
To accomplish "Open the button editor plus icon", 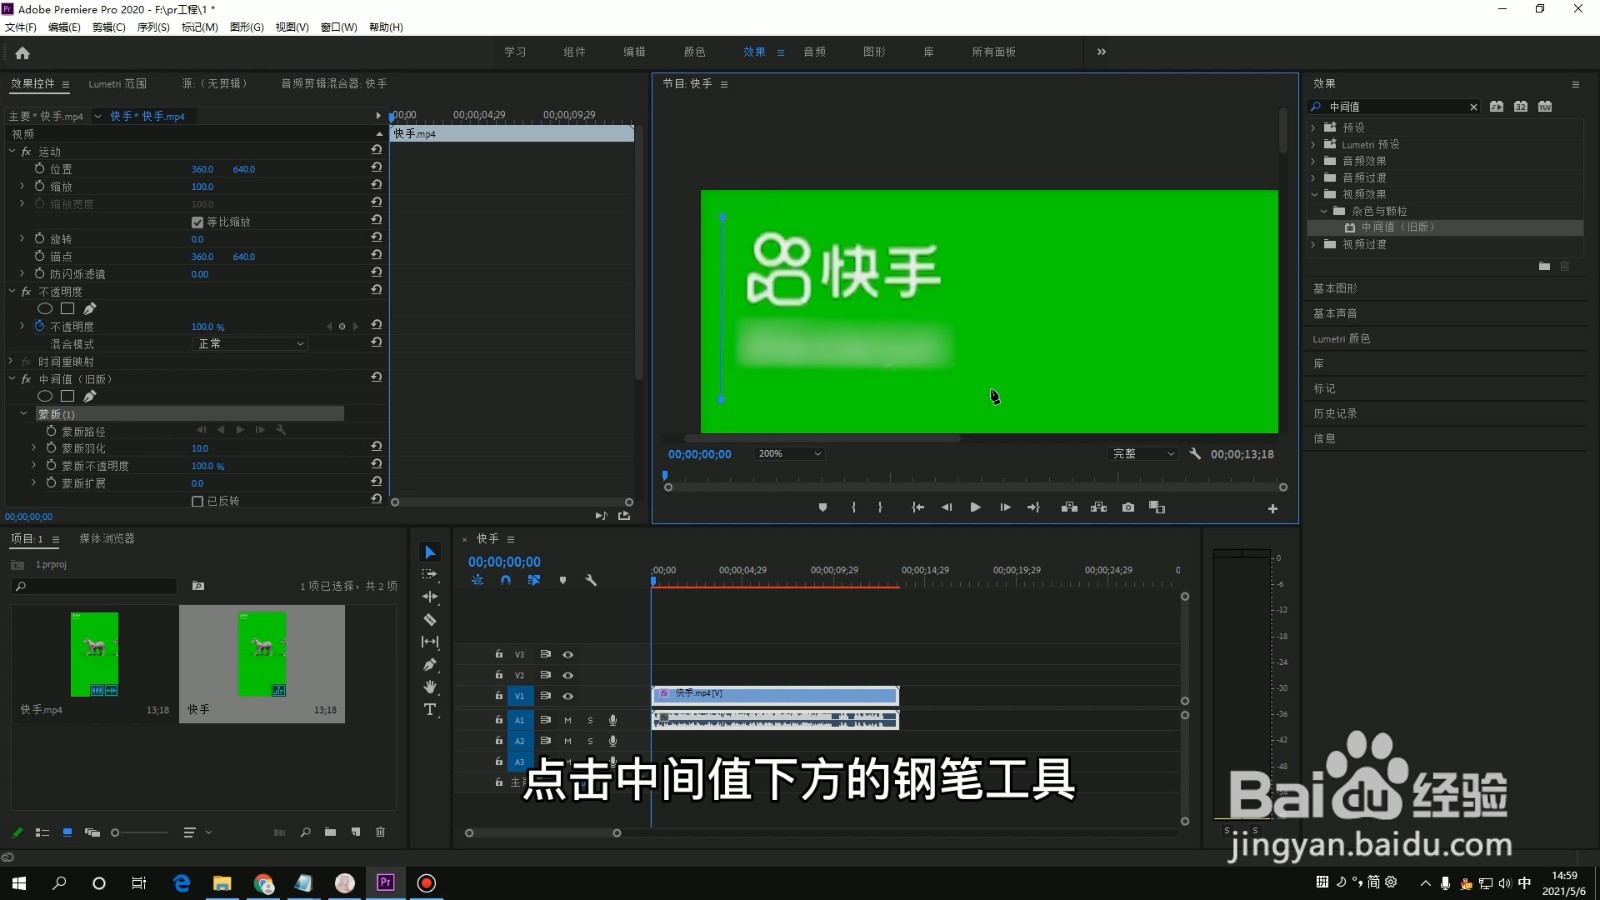I will (x=1273, y=509).
